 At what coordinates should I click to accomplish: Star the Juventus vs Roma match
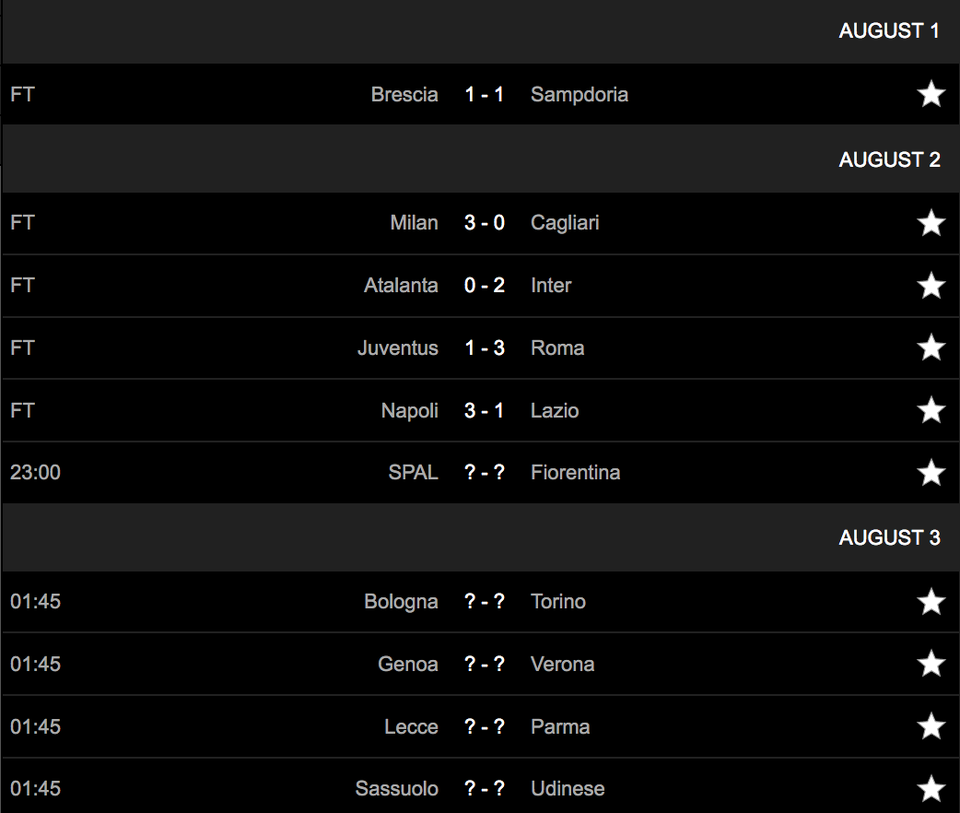[931, 348]
